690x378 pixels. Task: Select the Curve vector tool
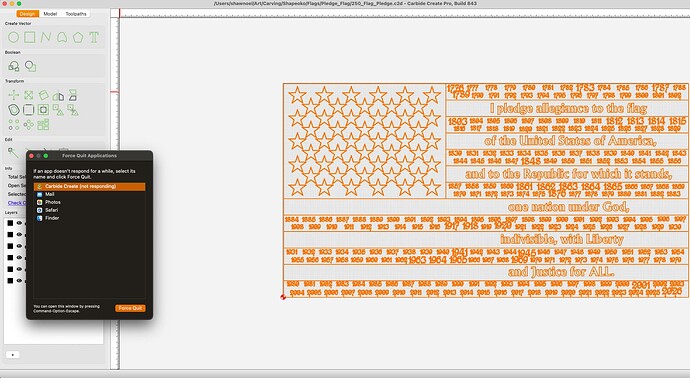point(62,37)
